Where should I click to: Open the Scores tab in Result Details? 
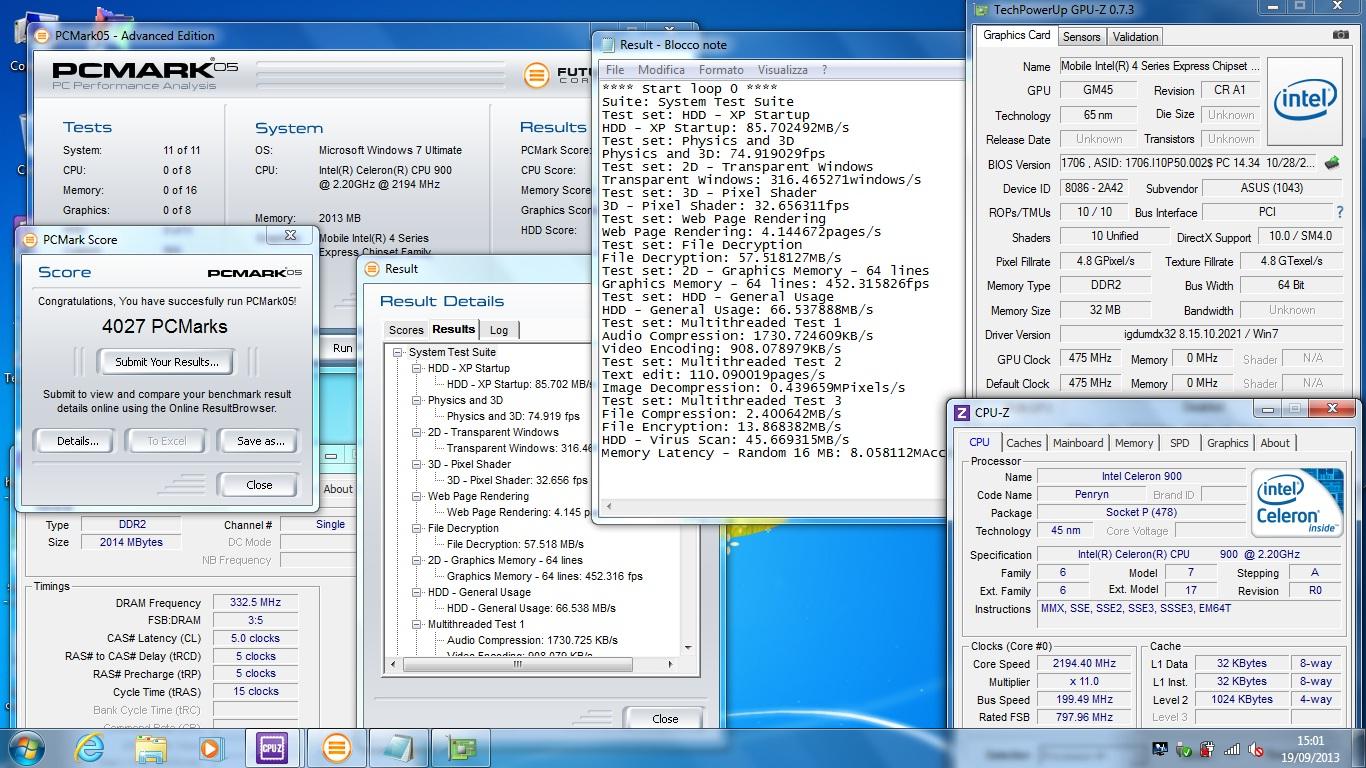(x=406, y=330)
